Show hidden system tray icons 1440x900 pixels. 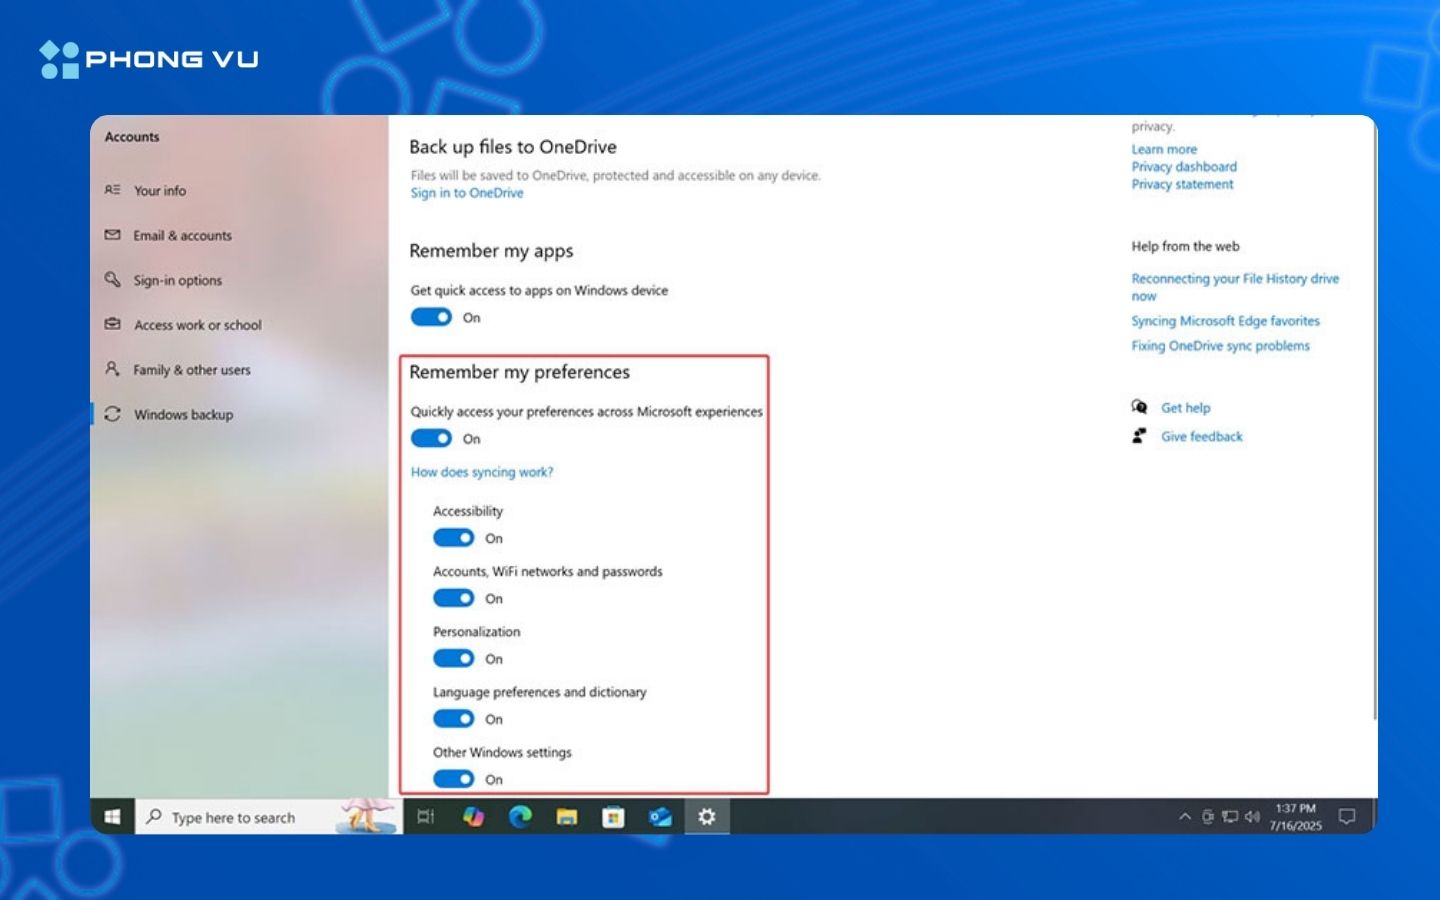click(1185, 817)
